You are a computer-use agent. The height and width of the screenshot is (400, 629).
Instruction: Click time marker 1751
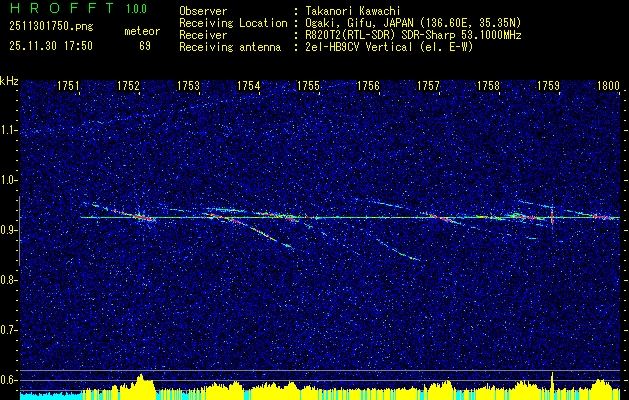[68, 86]
